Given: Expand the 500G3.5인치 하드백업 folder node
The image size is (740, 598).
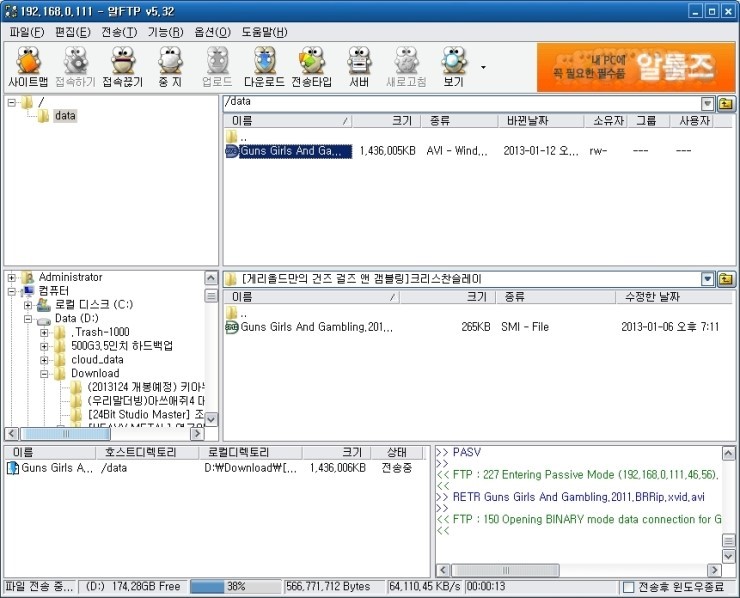Looking at the screenshot, I should [x=44, y=346].
